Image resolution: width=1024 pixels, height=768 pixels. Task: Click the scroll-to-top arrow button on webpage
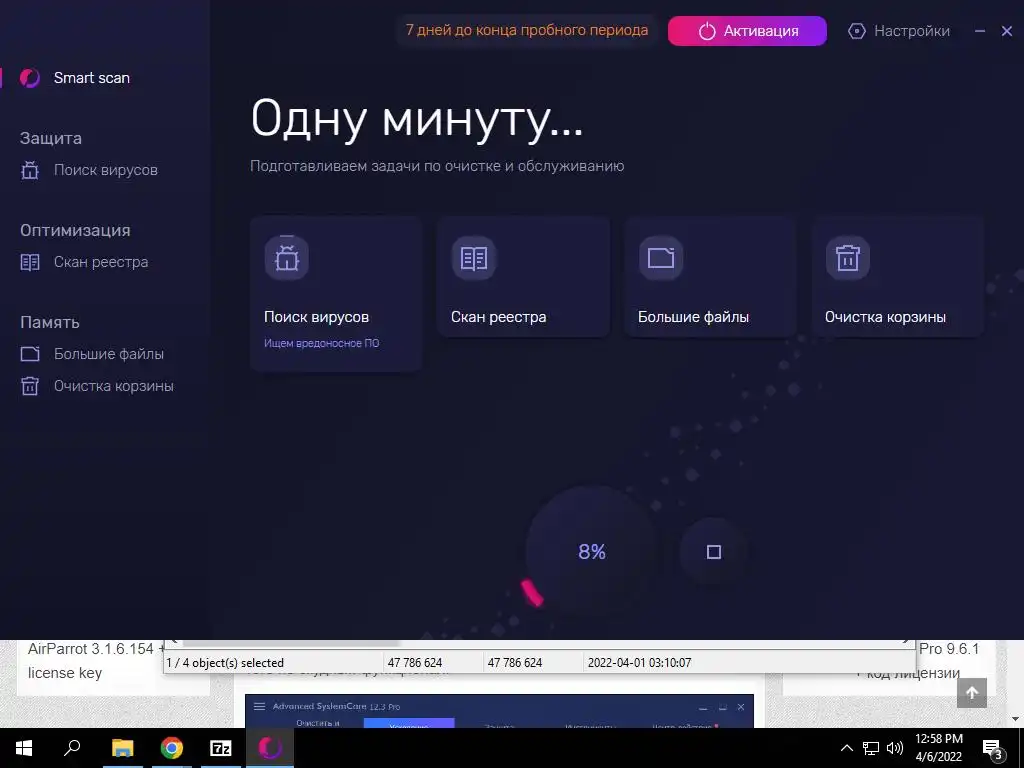[972, 693]
